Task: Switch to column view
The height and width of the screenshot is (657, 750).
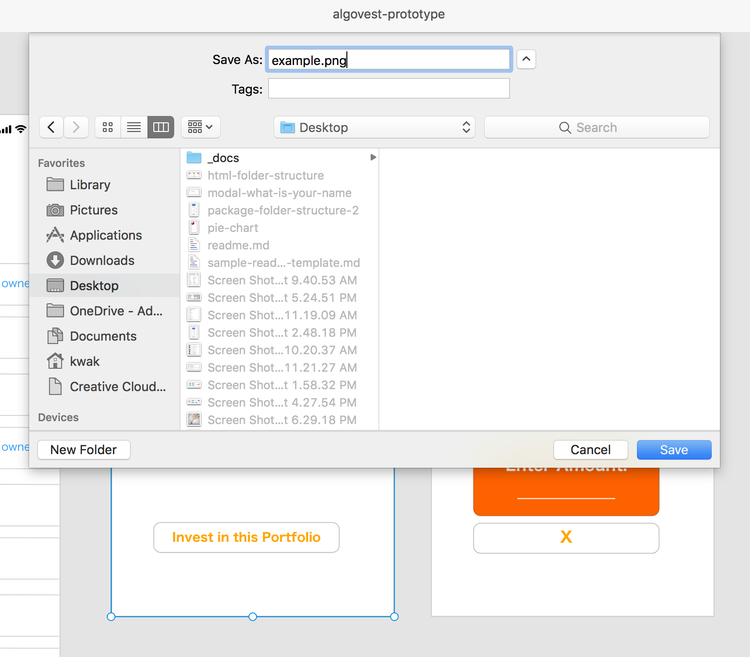Action: [x=161, y=127]
